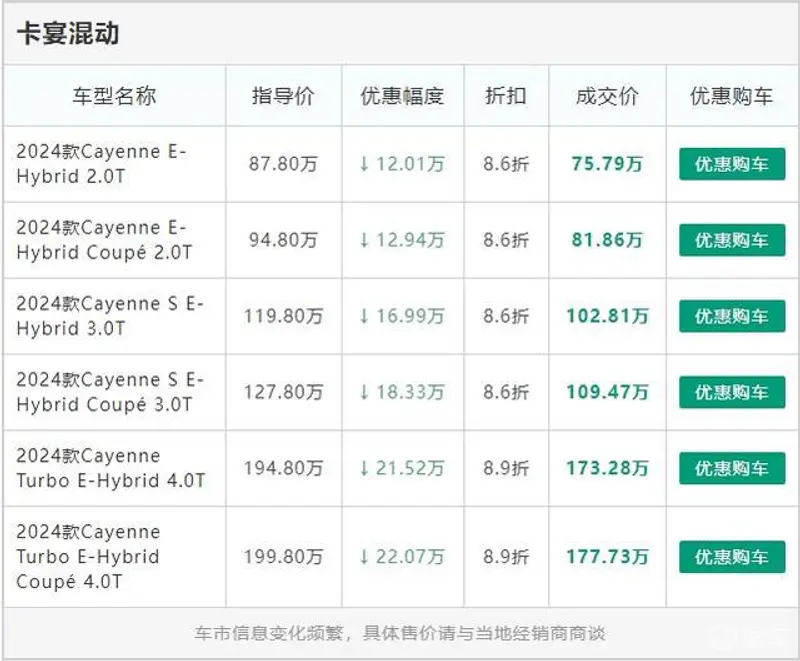Select model name Cayenne S E-Hybrid Coupé 3.0T

coord(110,392)
